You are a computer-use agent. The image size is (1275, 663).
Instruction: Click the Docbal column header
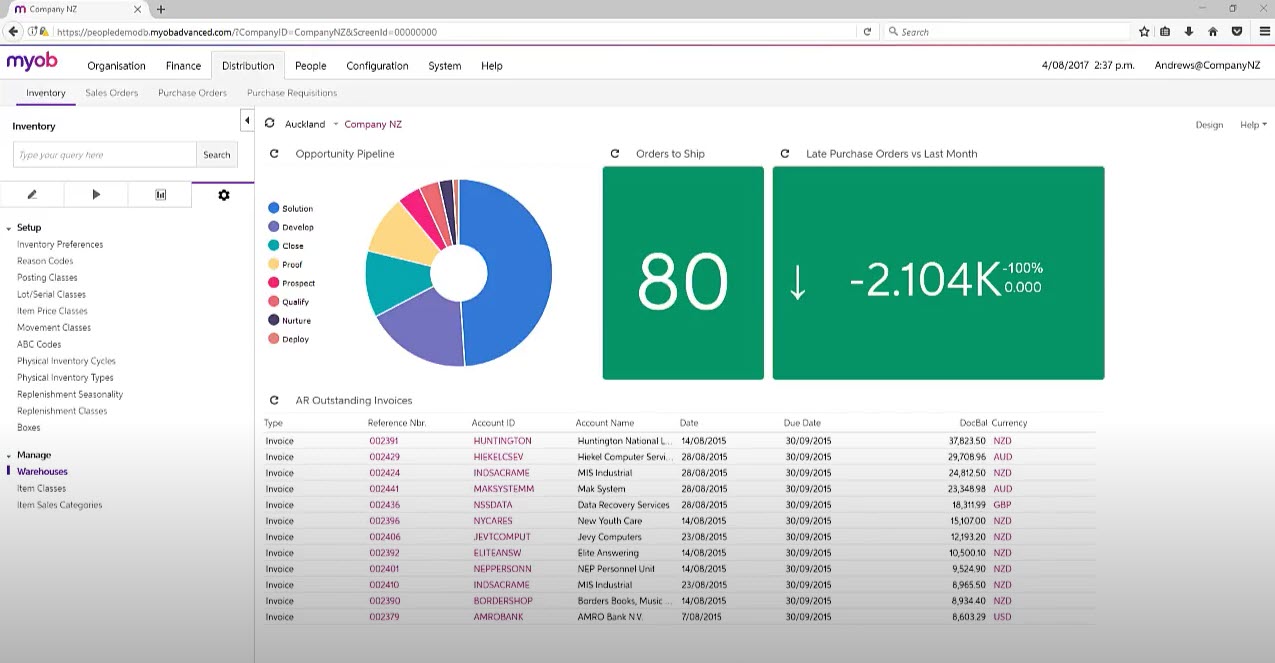tap(972, 423)
